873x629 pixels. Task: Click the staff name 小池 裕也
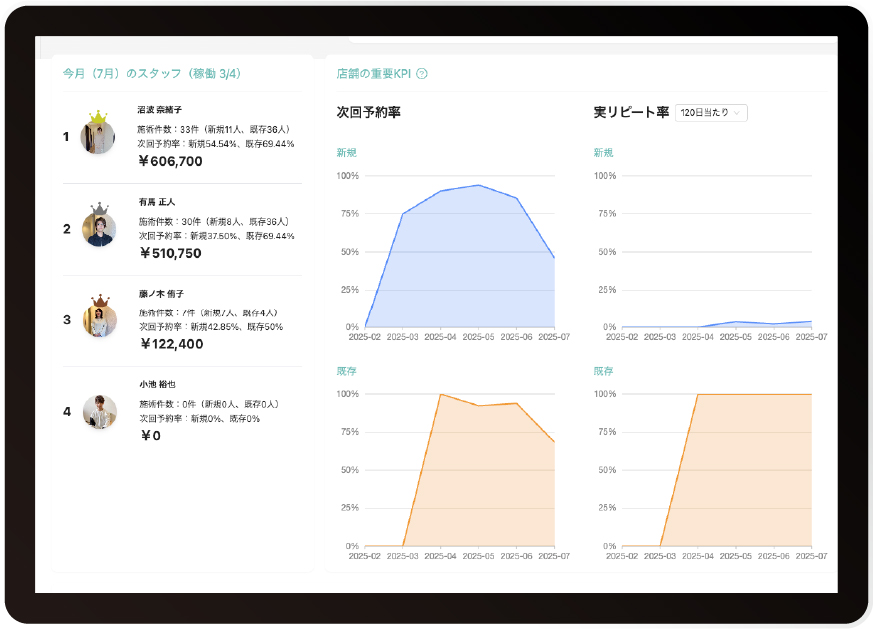[x=157, y=384]
